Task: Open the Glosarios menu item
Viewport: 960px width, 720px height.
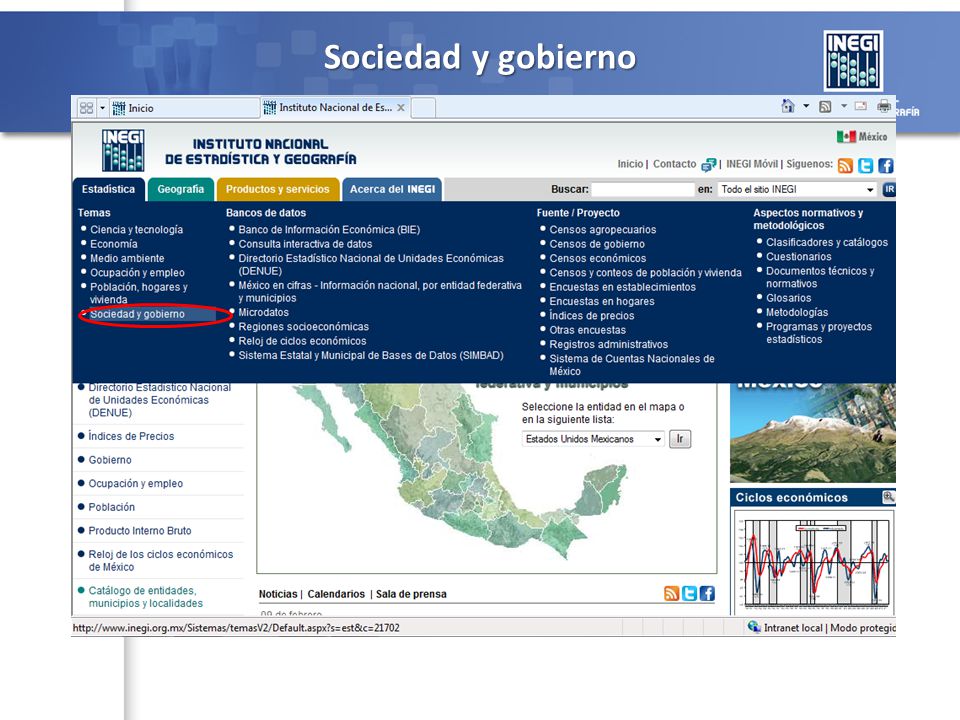Action: click(x=789, y=298)
